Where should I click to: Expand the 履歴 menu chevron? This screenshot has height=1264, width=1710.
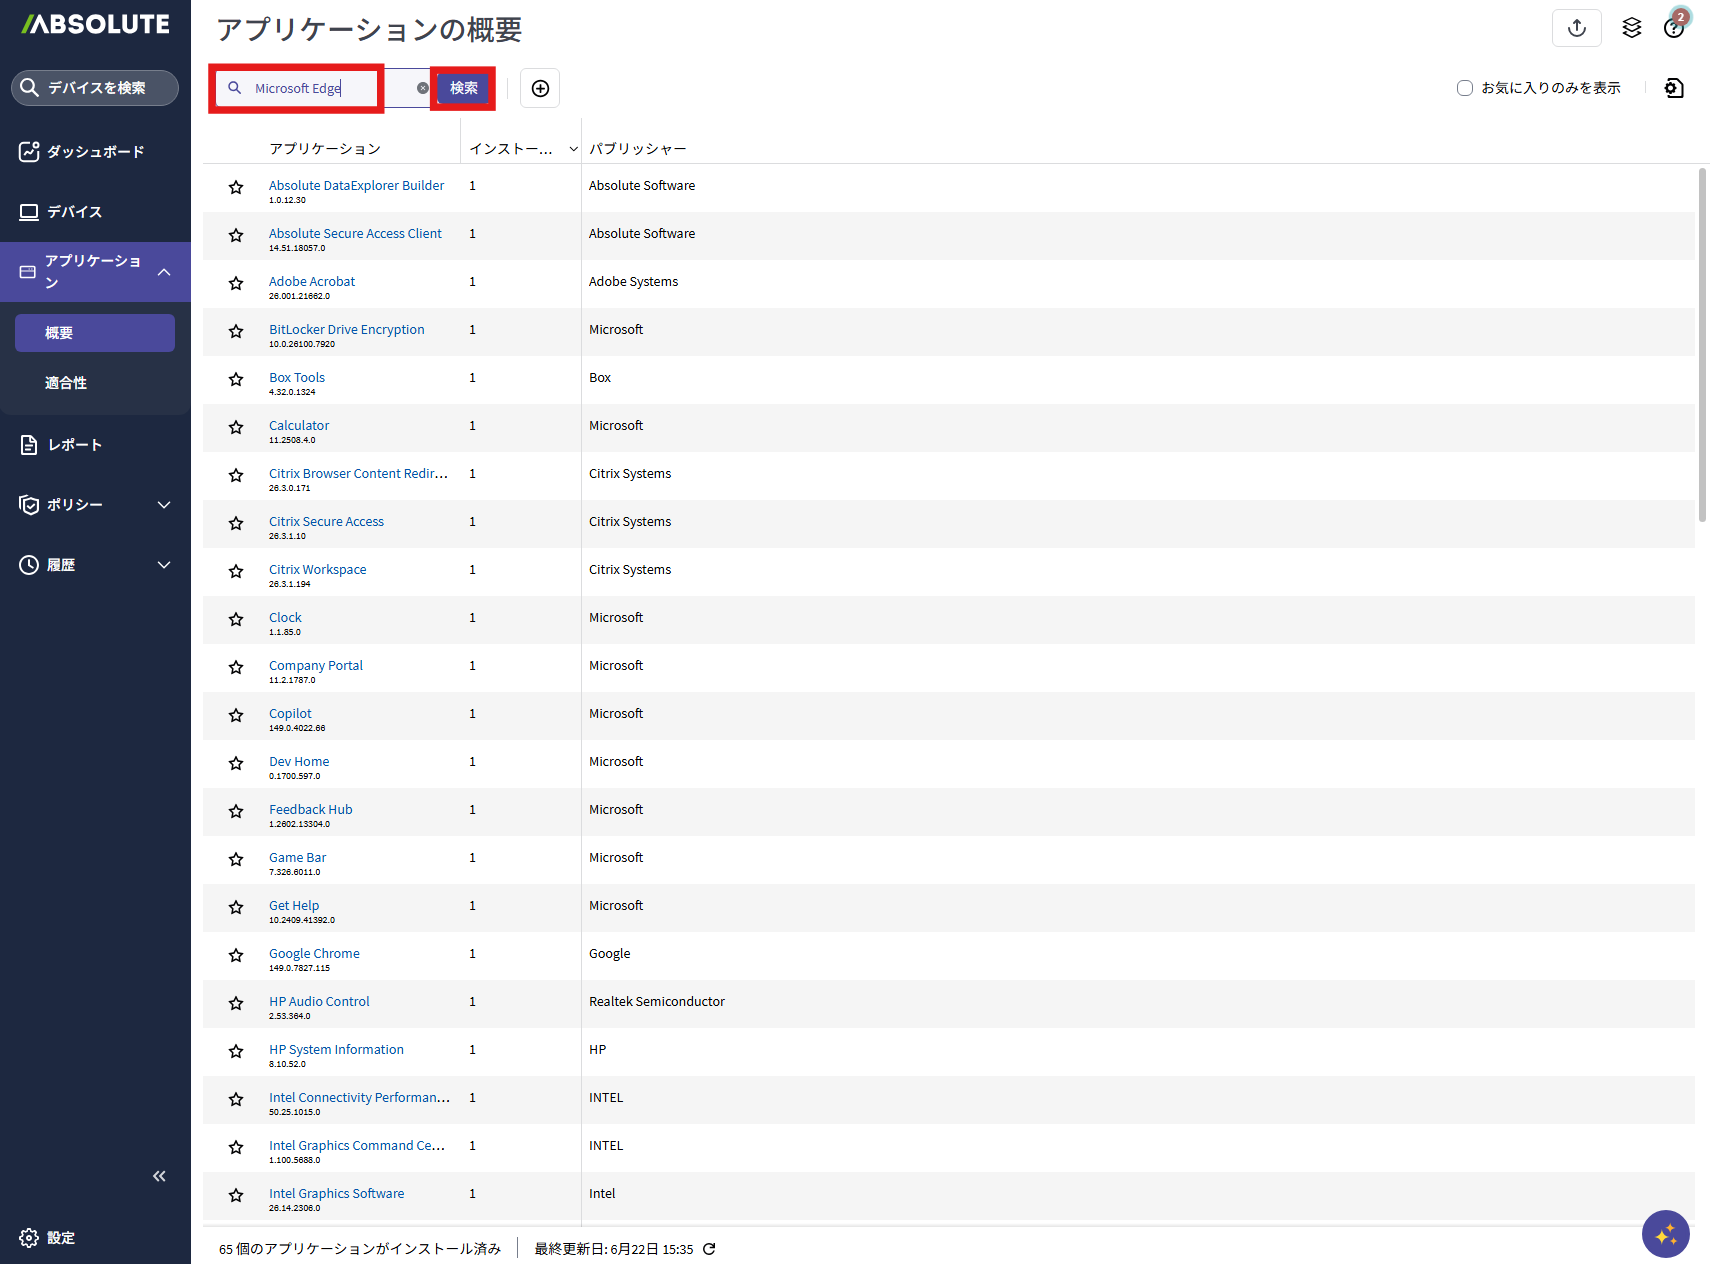click(164, 565)
